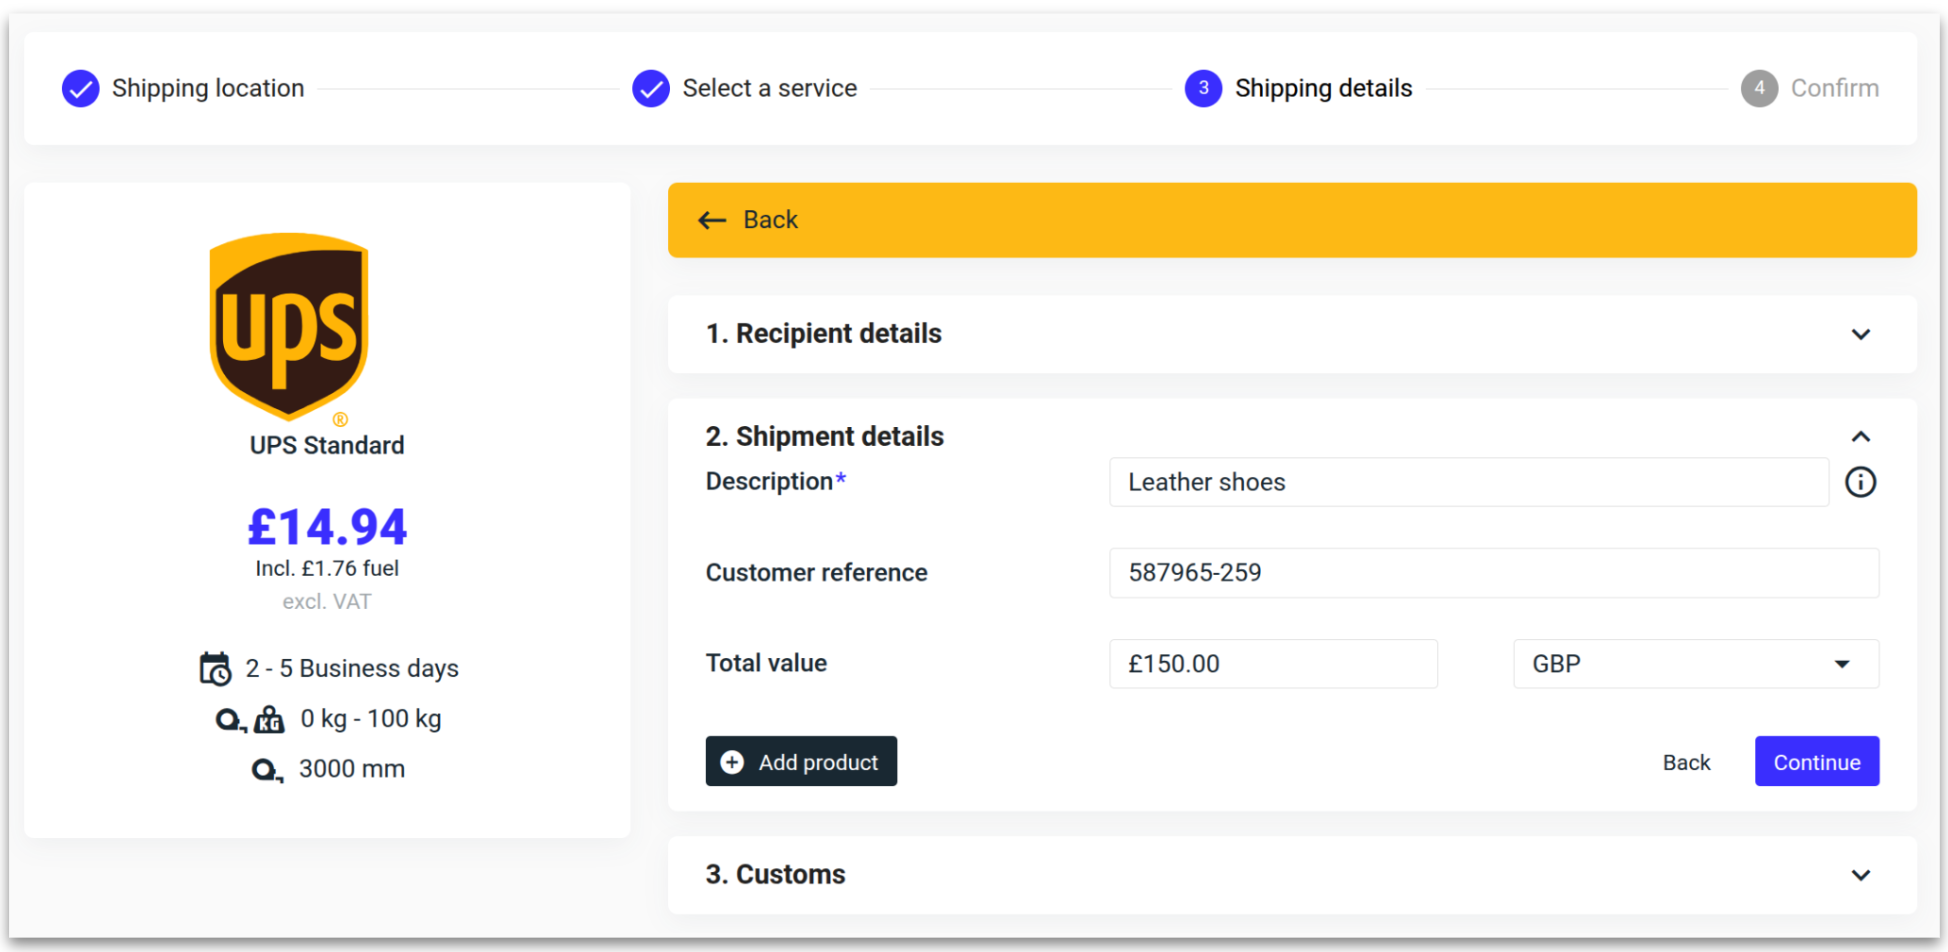Click the step 4 Confirm circle icon
This screenshot has height=952, width=1948.
[x=1759, y=88]
